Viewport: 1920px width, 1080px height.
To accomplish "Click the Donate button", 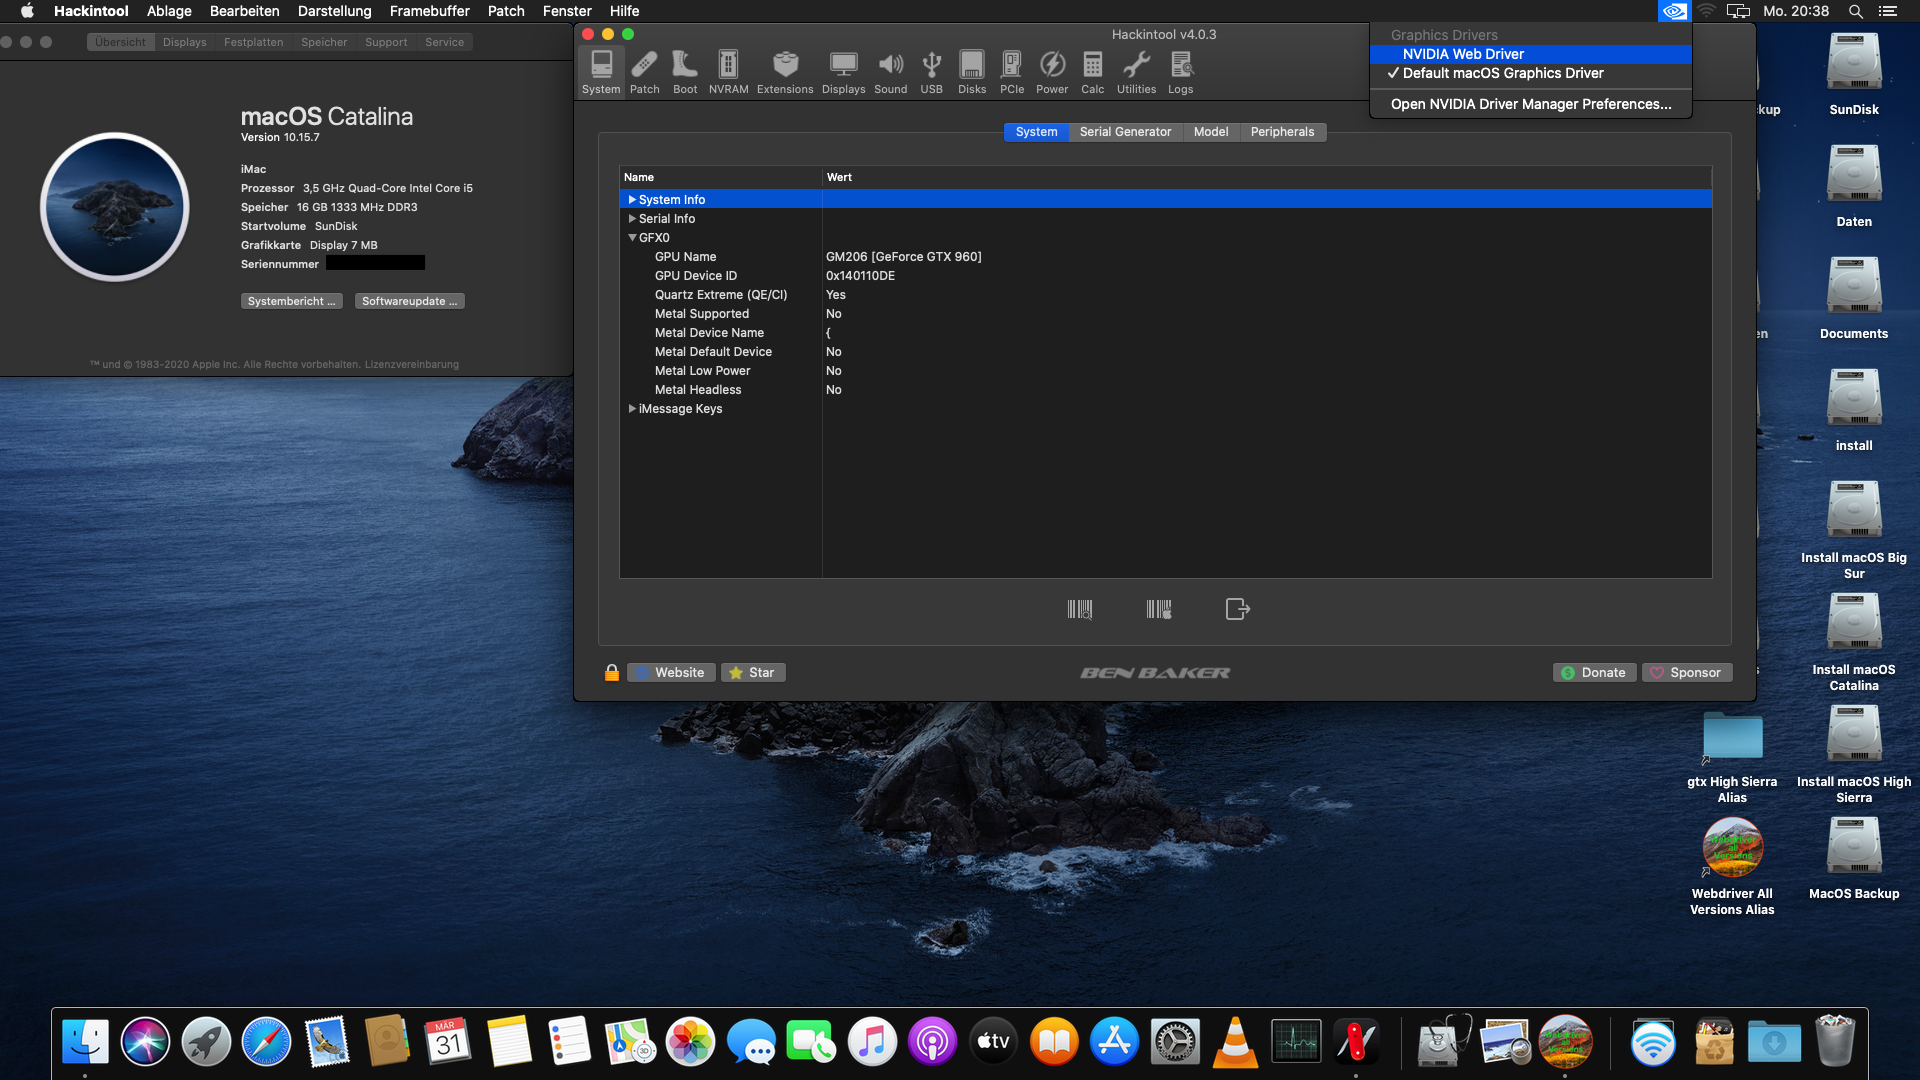I will coord(1594,673).
